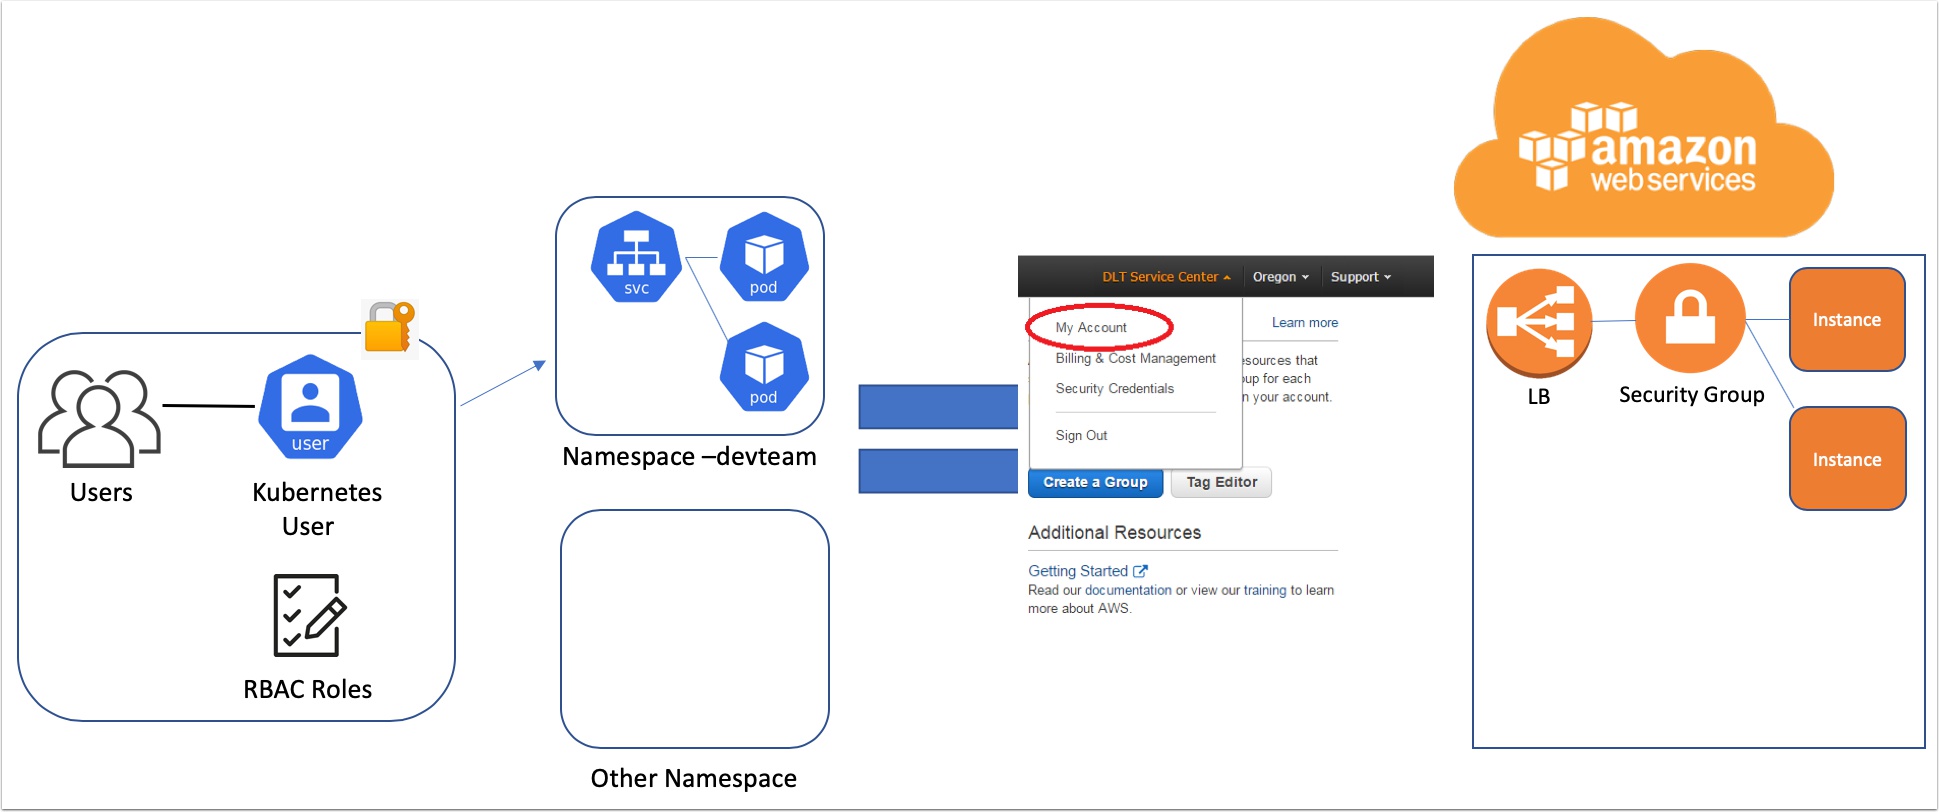Select the lower Instance box
Image resolution: width=1939 pixels, height=812 pixels.
[x=1847, y=459]
